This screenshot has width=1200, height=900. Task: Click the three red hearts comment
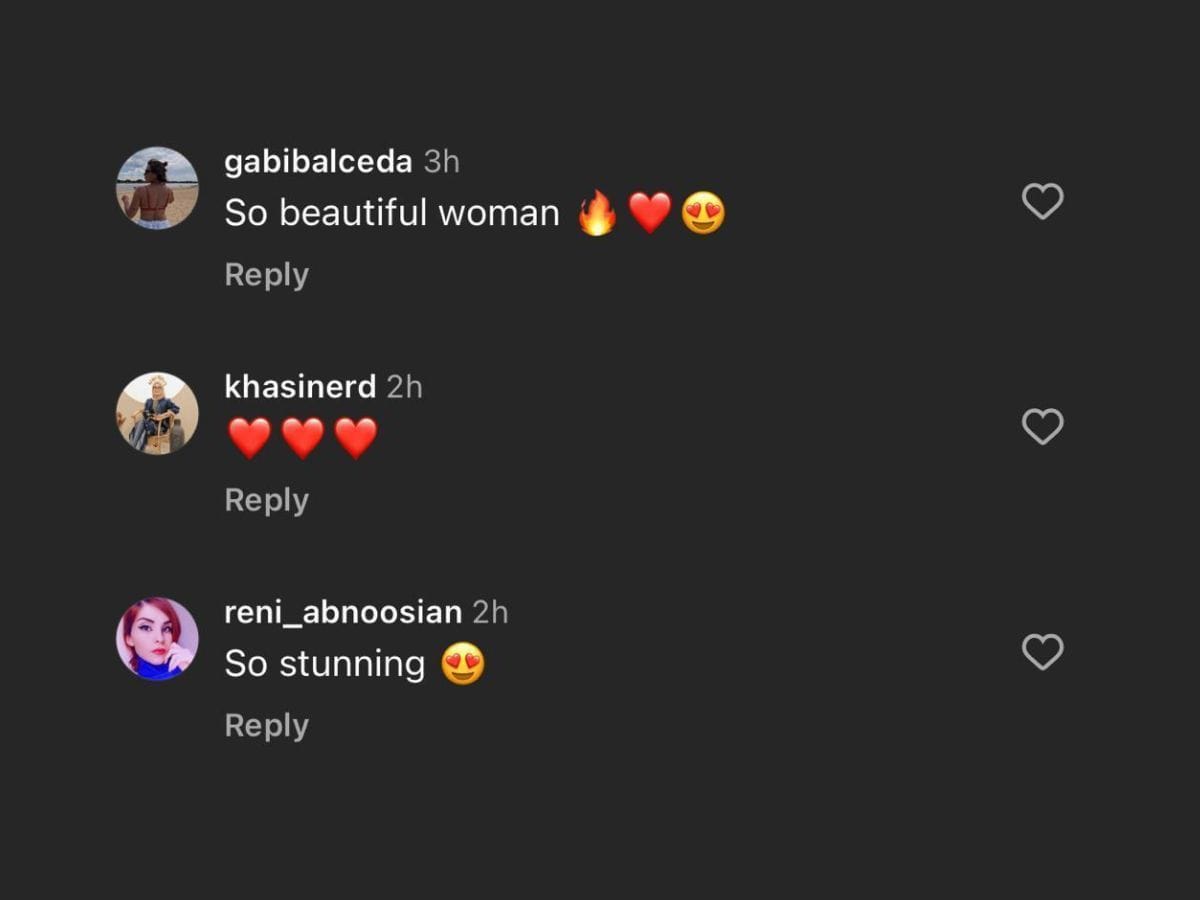tap(302, 439)
